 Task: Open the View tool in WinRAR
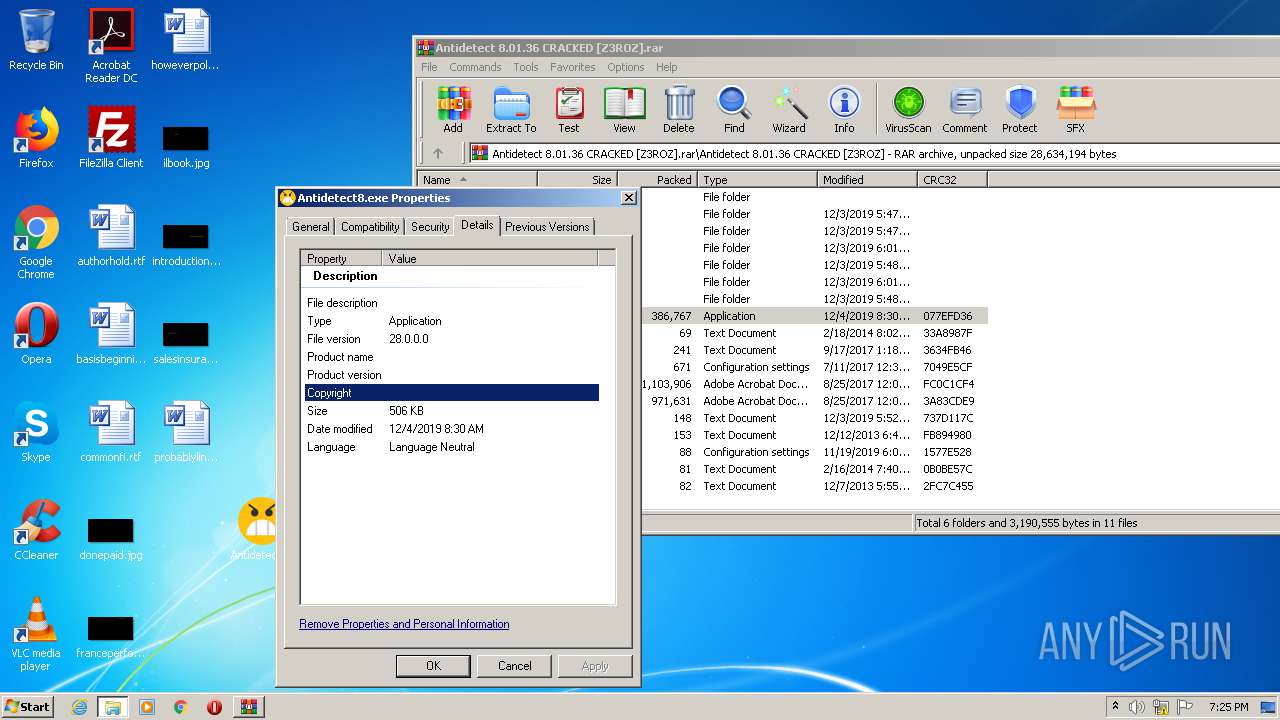(624, 109)
